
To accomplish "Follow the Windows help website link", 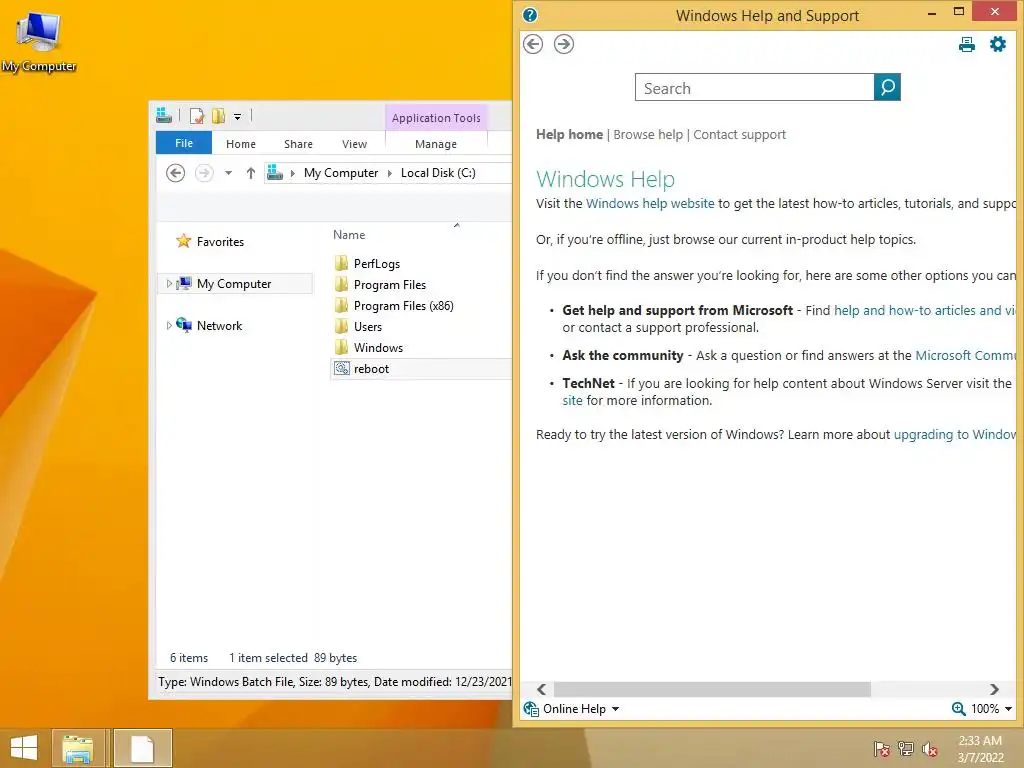I will pyautogui.click(x=650, y=203).
